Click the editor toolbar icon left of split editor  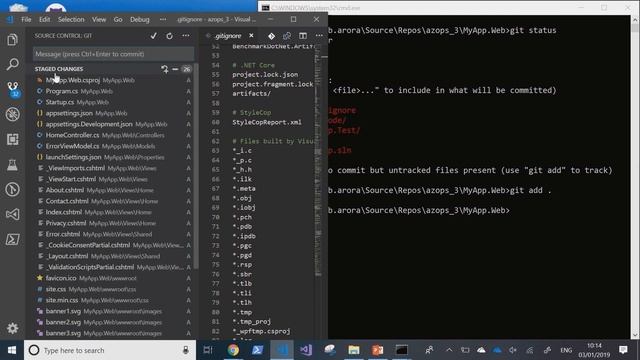tap(287, 36)
